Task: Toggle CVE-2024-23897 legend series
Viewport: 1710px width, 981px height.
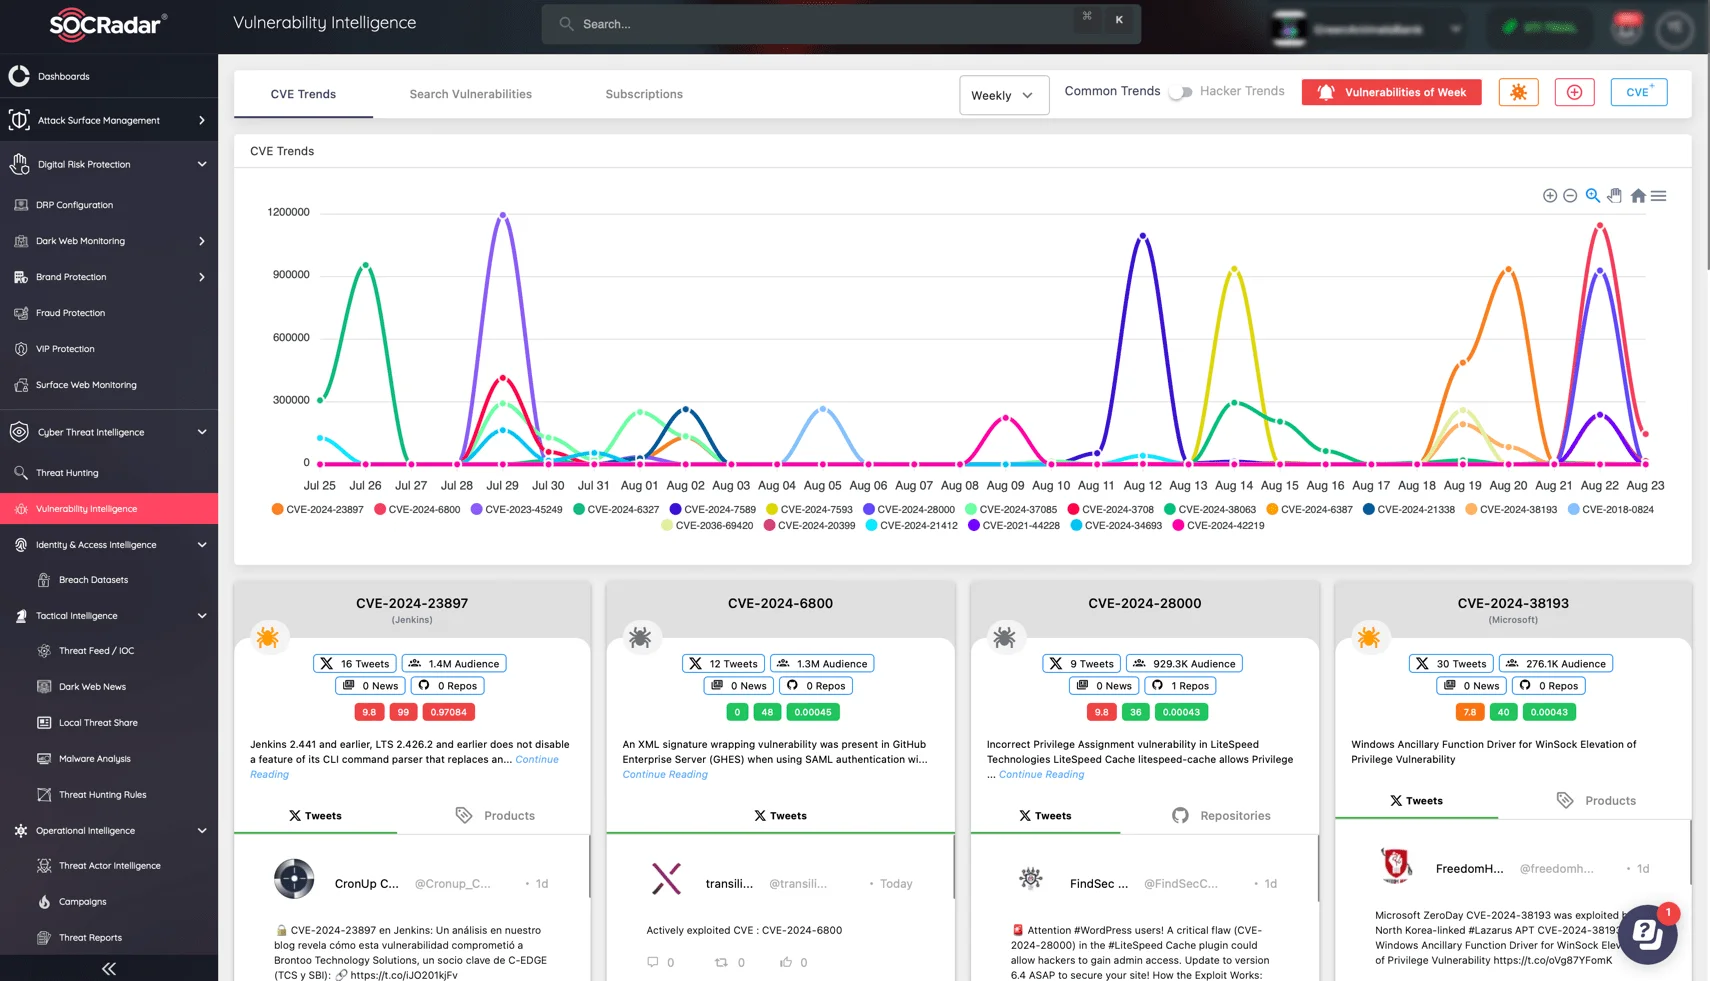Action: click(x=318, y=510)
